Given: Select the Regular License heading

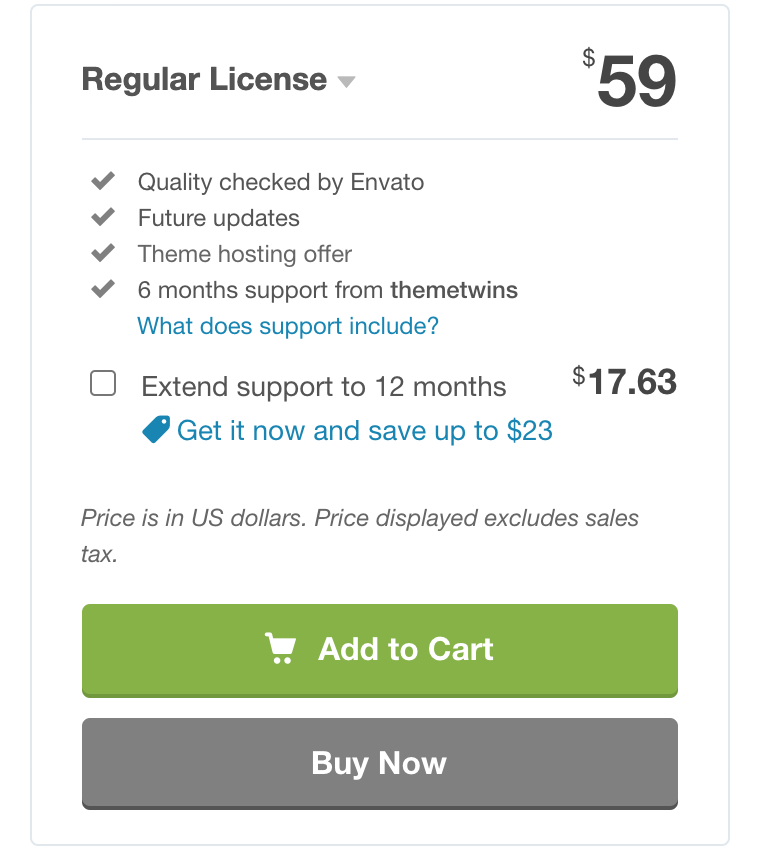Looking at the screenshot, I should [x=203, y=79].
